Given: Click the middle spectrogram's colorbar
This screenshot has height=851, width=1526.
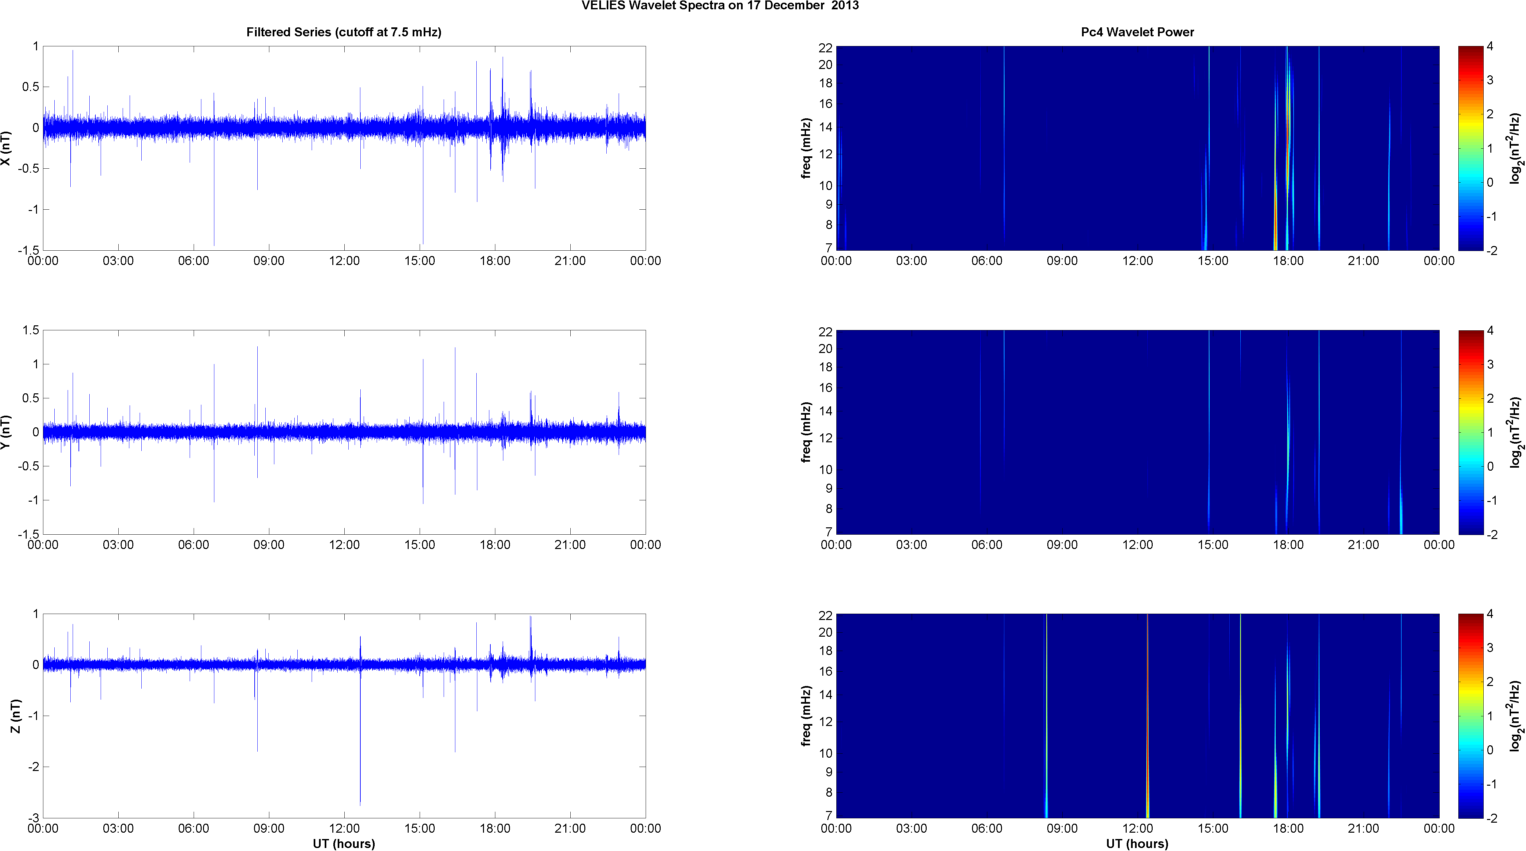Looking at the screenshot, I should pyautogui.click(x=1471, y=432).
